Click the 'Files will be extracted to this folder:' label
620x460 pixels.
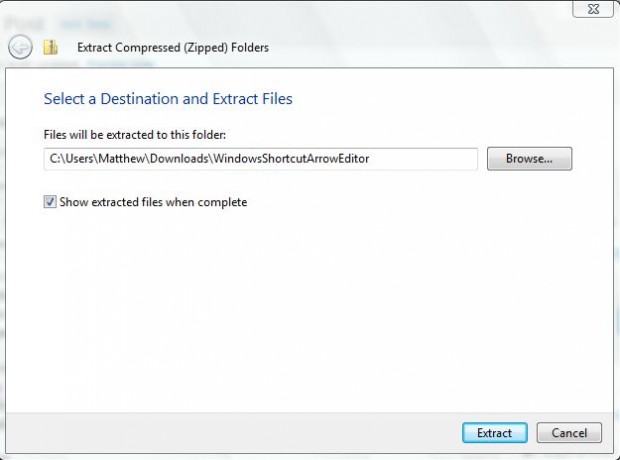pyautogui.click(x=135, y=135)
